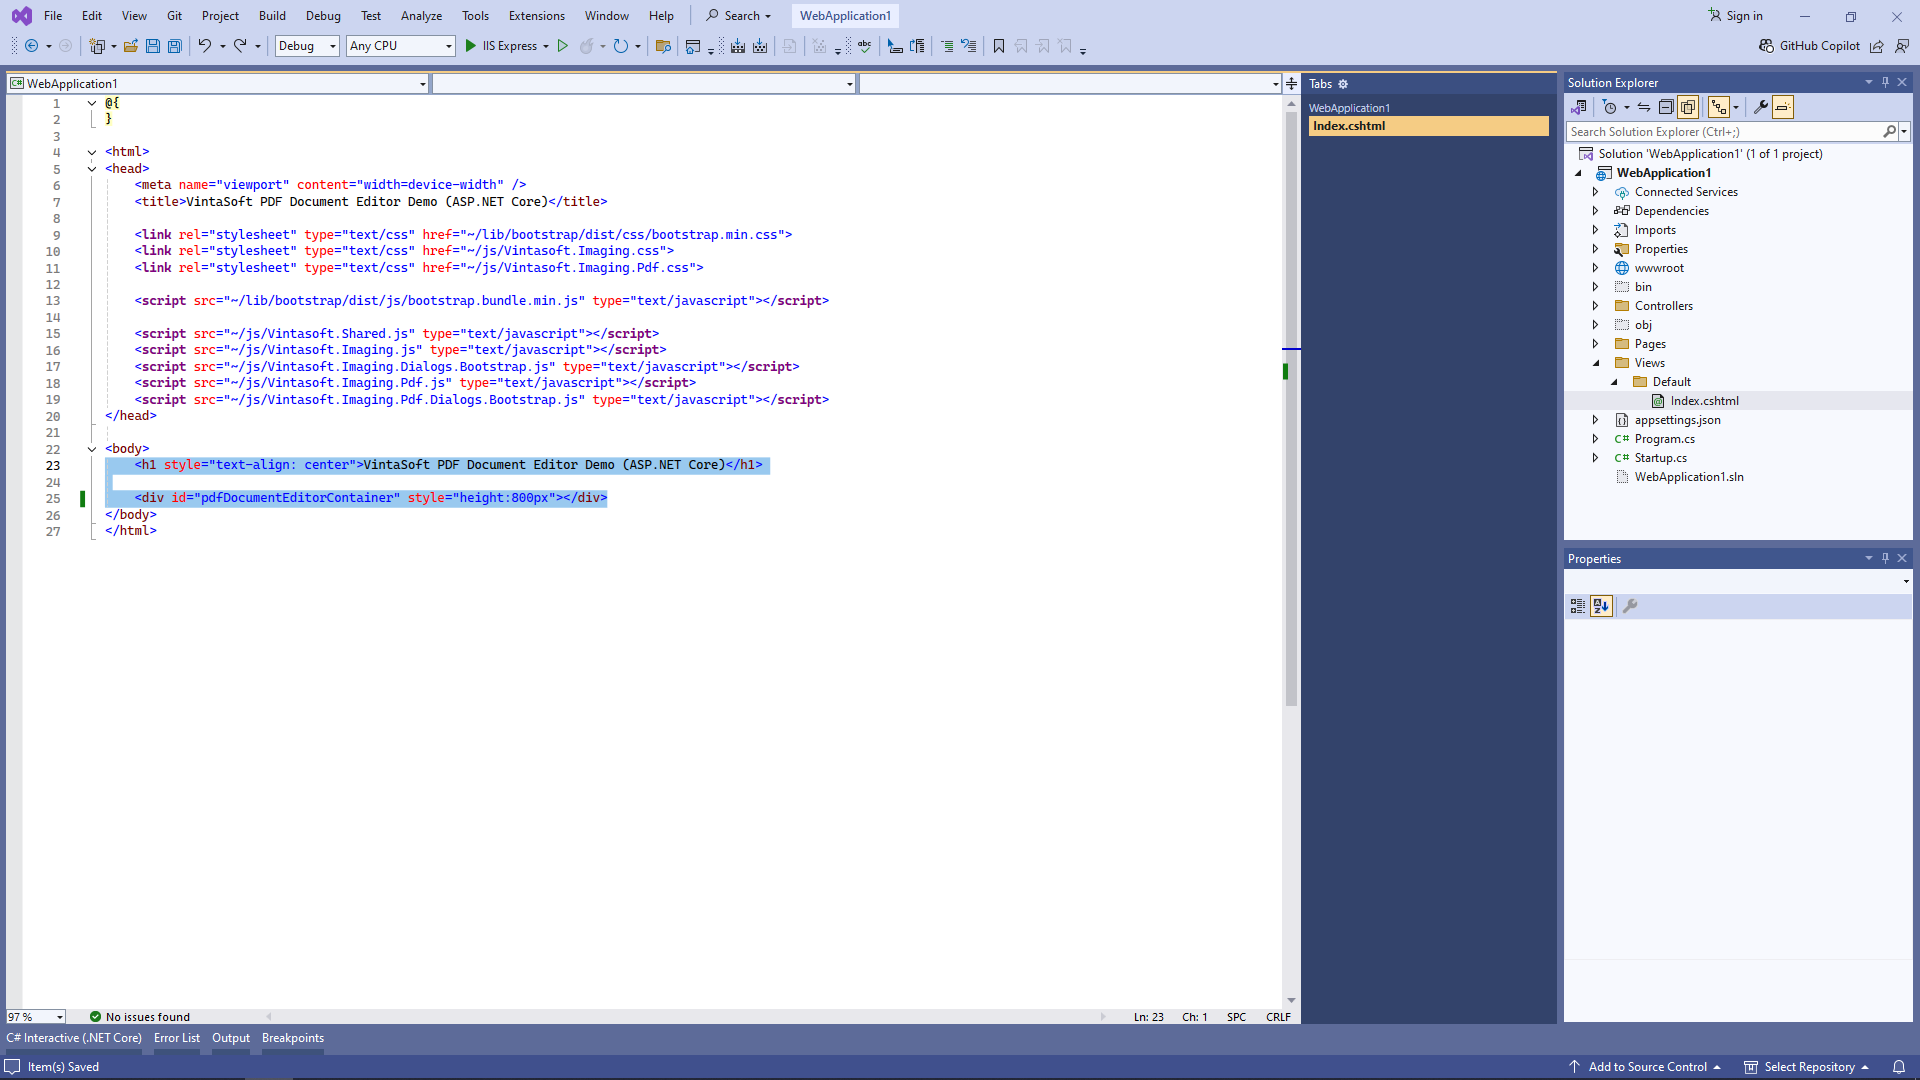Pin the Properties panel
The image size is (1920, 1080).
click(1886, 559)
